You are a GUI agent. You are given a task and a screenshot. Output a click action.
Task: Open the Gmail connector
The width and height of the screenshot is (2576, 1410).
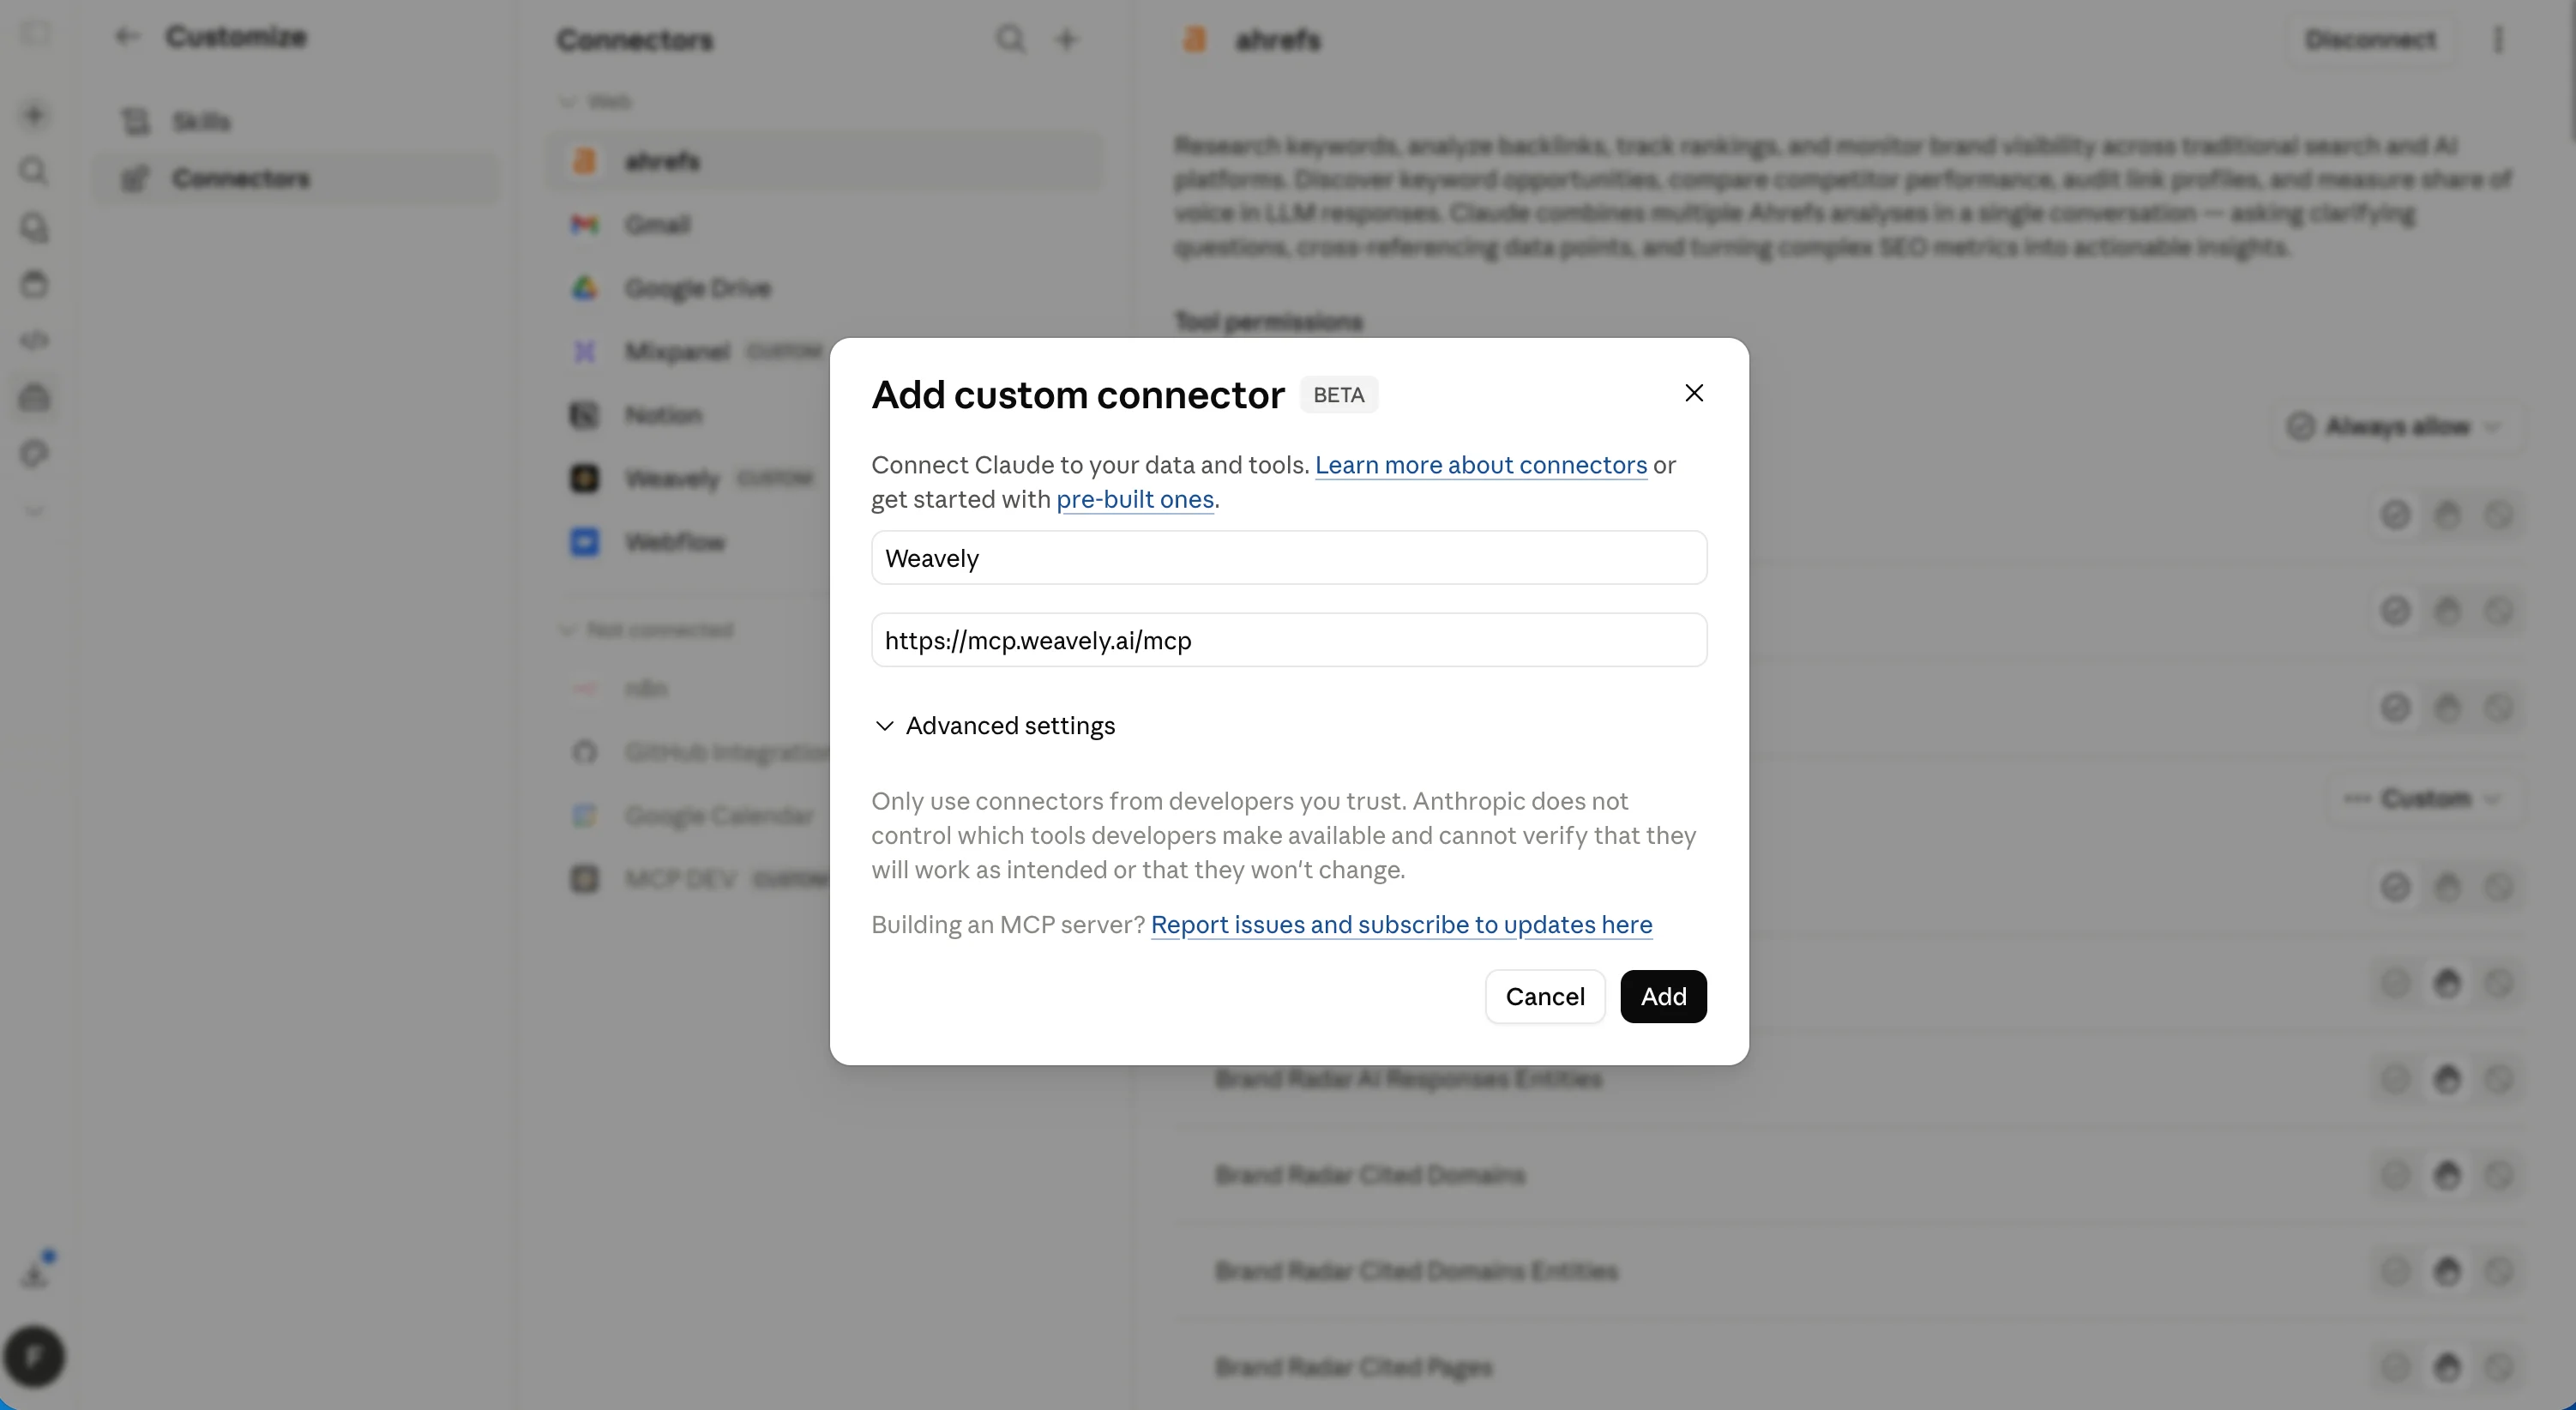click(824, 224)
